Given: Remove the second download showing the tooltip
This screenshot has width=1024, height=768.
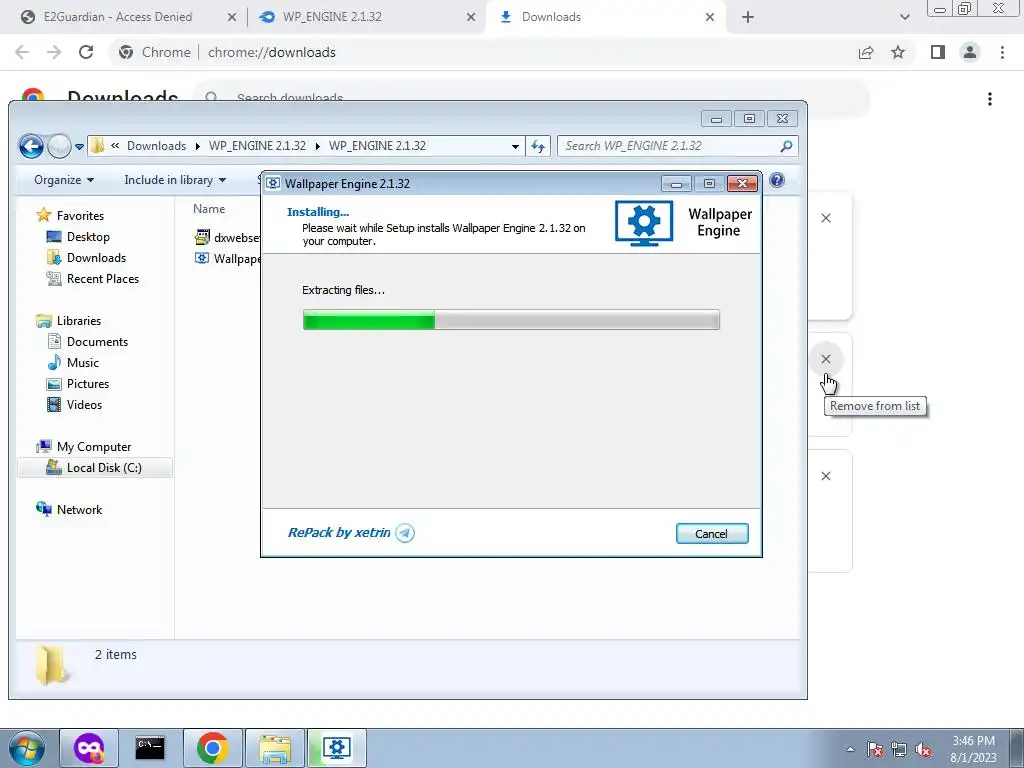Looking at the screenshot, I should pyautogui.click(x=825, y=359).
